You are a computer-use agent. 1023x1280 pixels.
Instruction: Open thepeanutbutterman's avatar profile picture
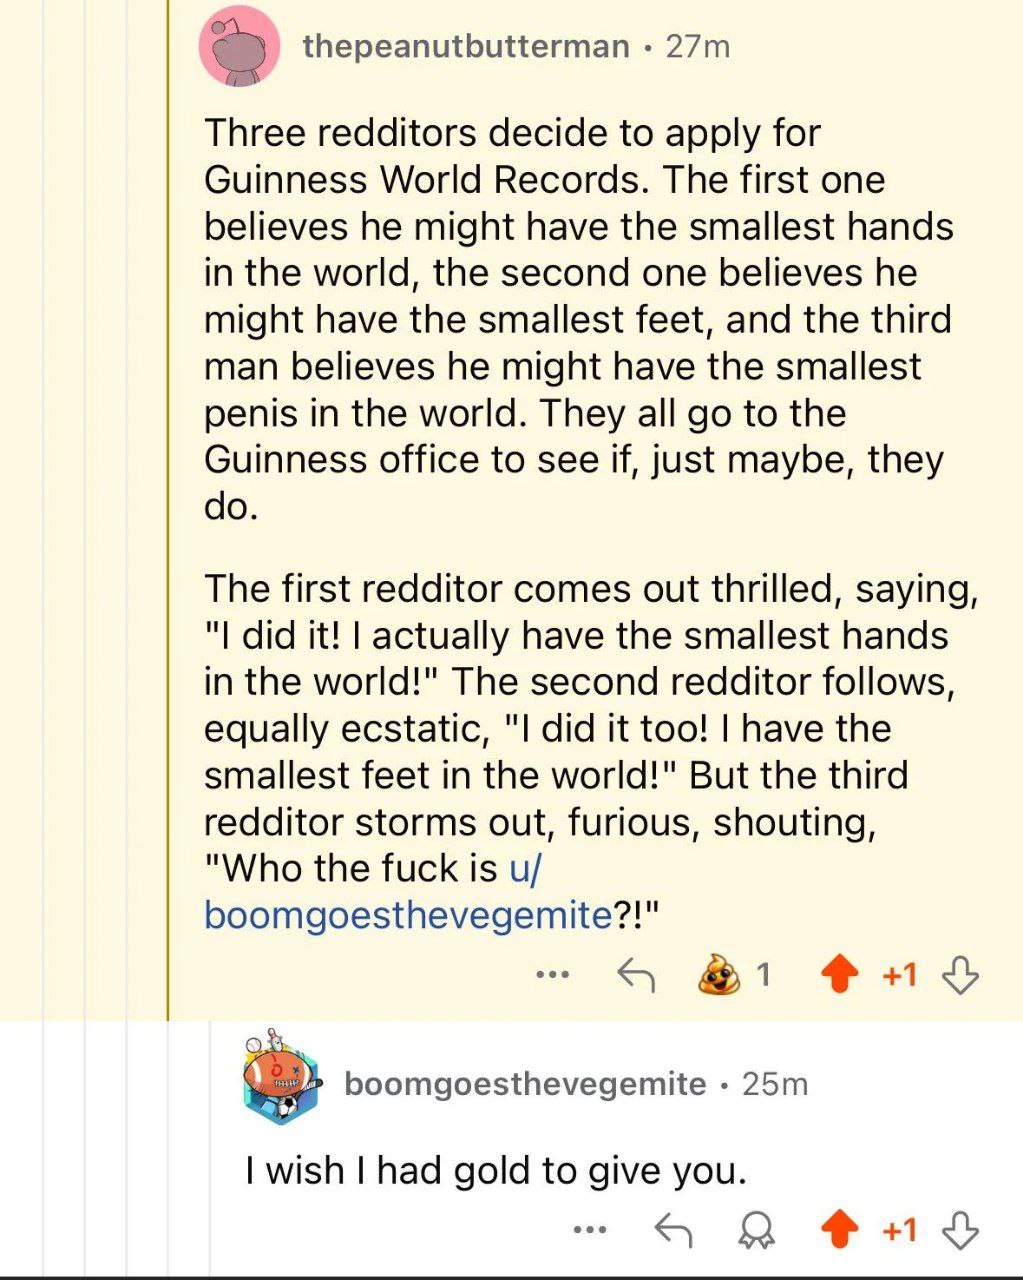click(238, 46)
